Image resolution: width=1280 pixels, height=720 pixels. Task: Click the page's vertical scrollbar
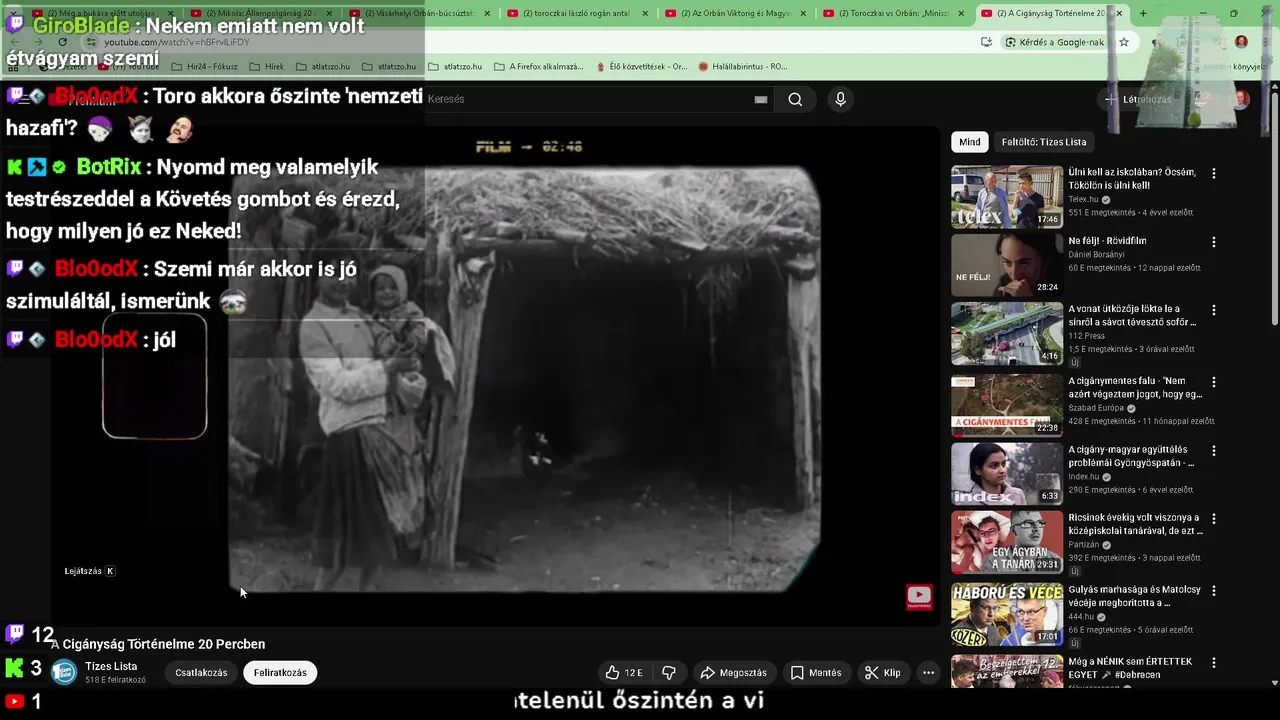coord(1273,210)
